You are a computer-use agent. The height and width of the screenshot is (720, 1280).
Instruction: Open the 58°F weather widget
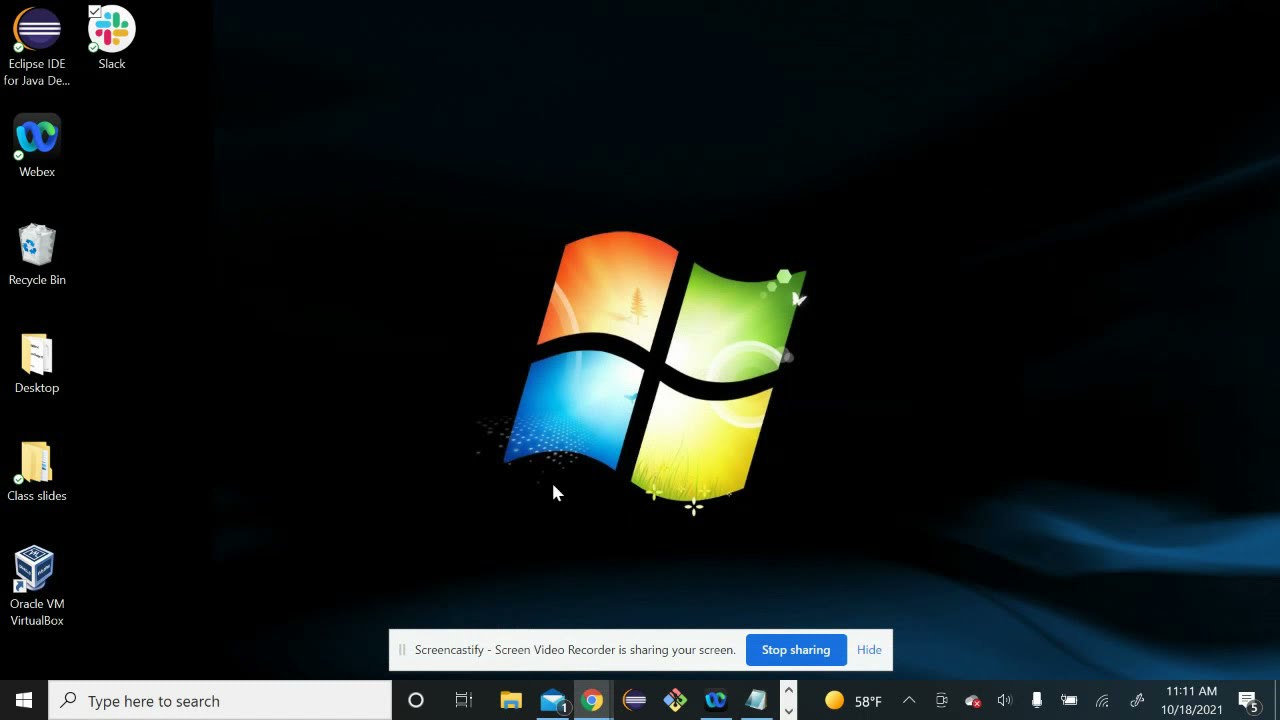(x=853, y=701)
